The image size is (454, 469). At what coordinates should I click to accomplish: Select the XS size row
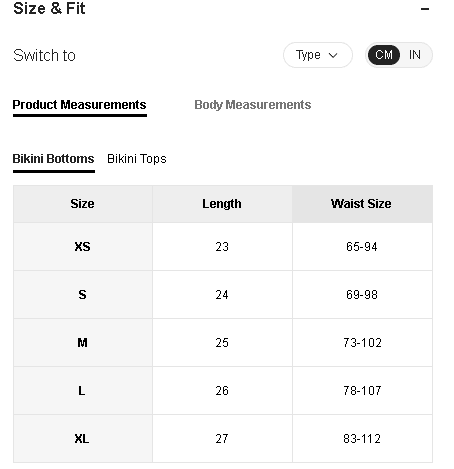(223, 247)
